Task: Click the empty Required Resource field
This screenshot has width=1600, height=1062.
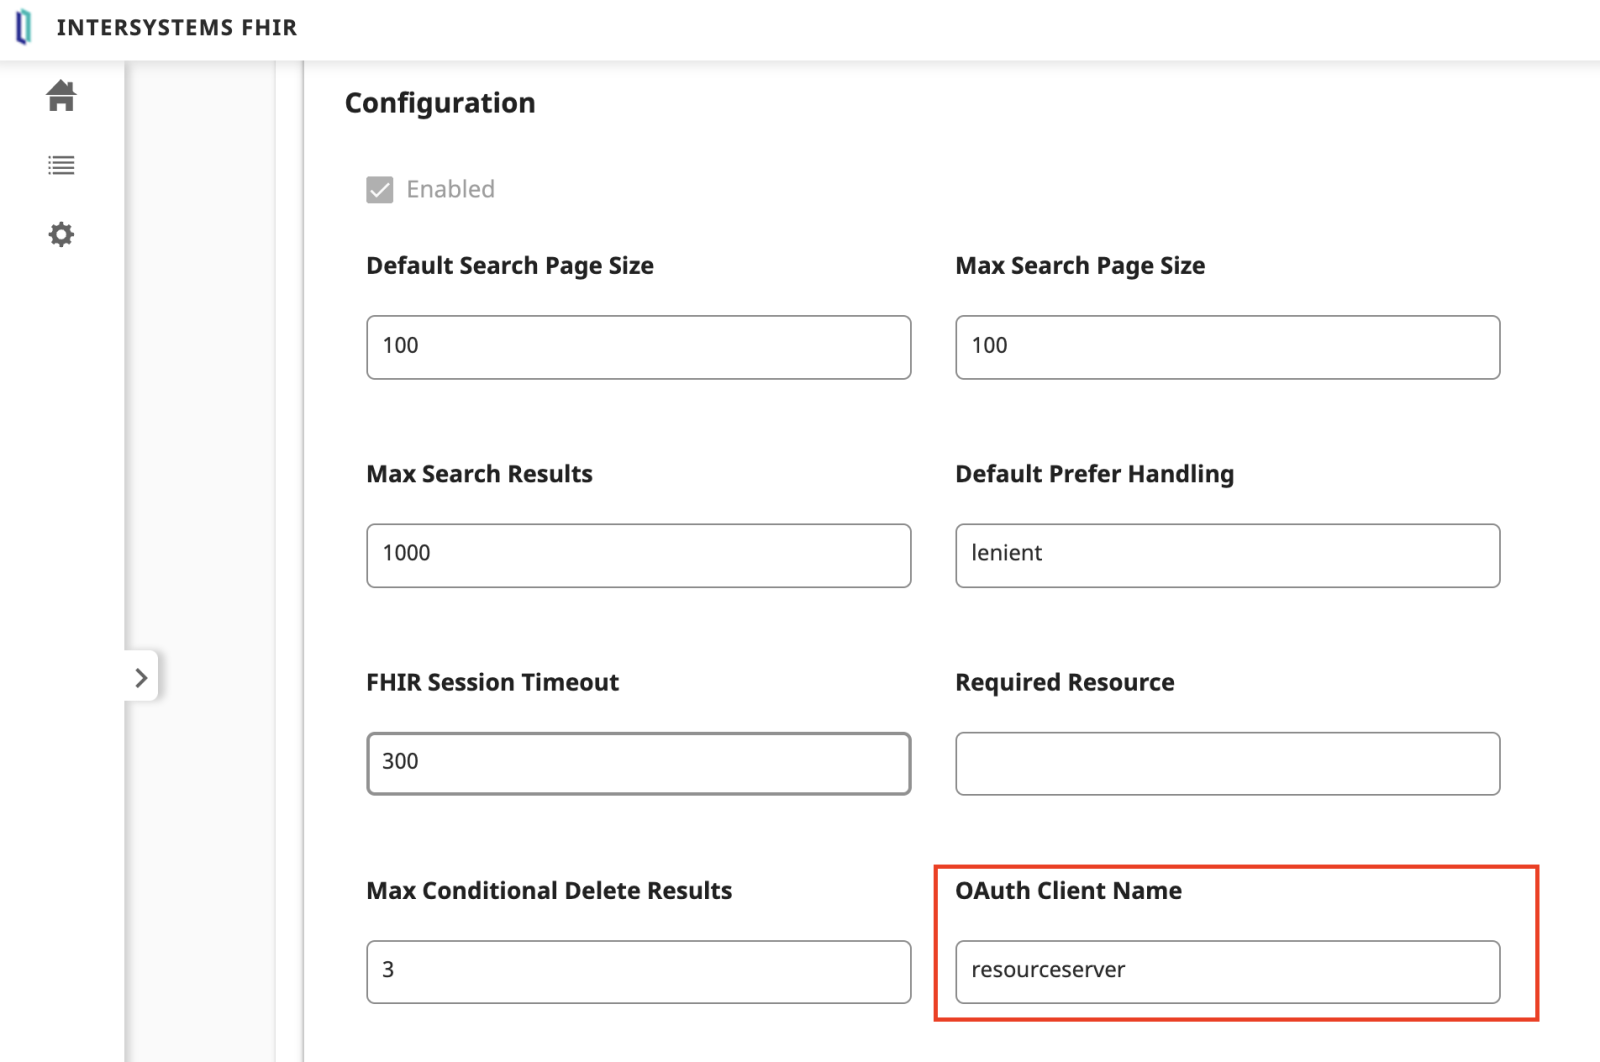Action: 1227,763
